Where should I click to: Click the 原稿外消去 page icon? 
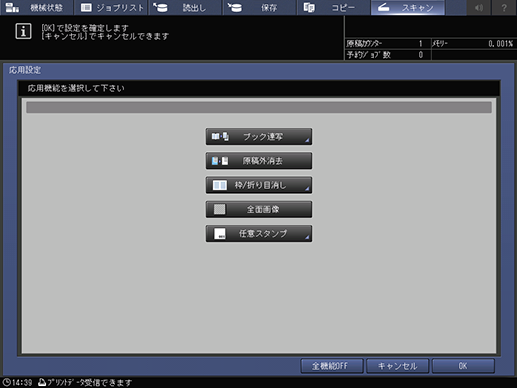pyautogui.click(x=220, y=161)
